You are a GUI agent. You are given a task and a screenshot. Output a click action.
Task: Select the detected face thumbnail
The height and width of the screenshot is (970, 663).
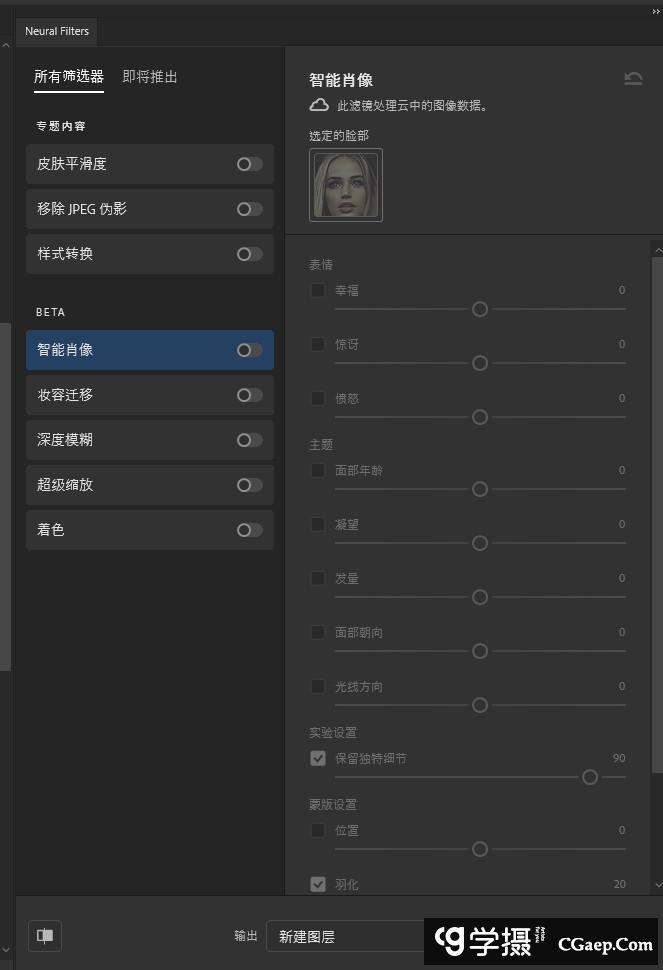tap(346, 185)
